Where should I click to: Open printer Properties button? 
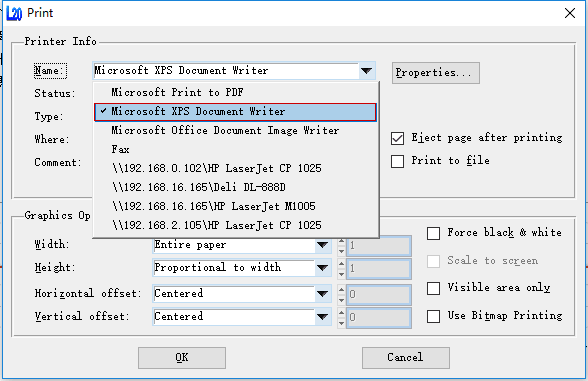pos(435,73)
